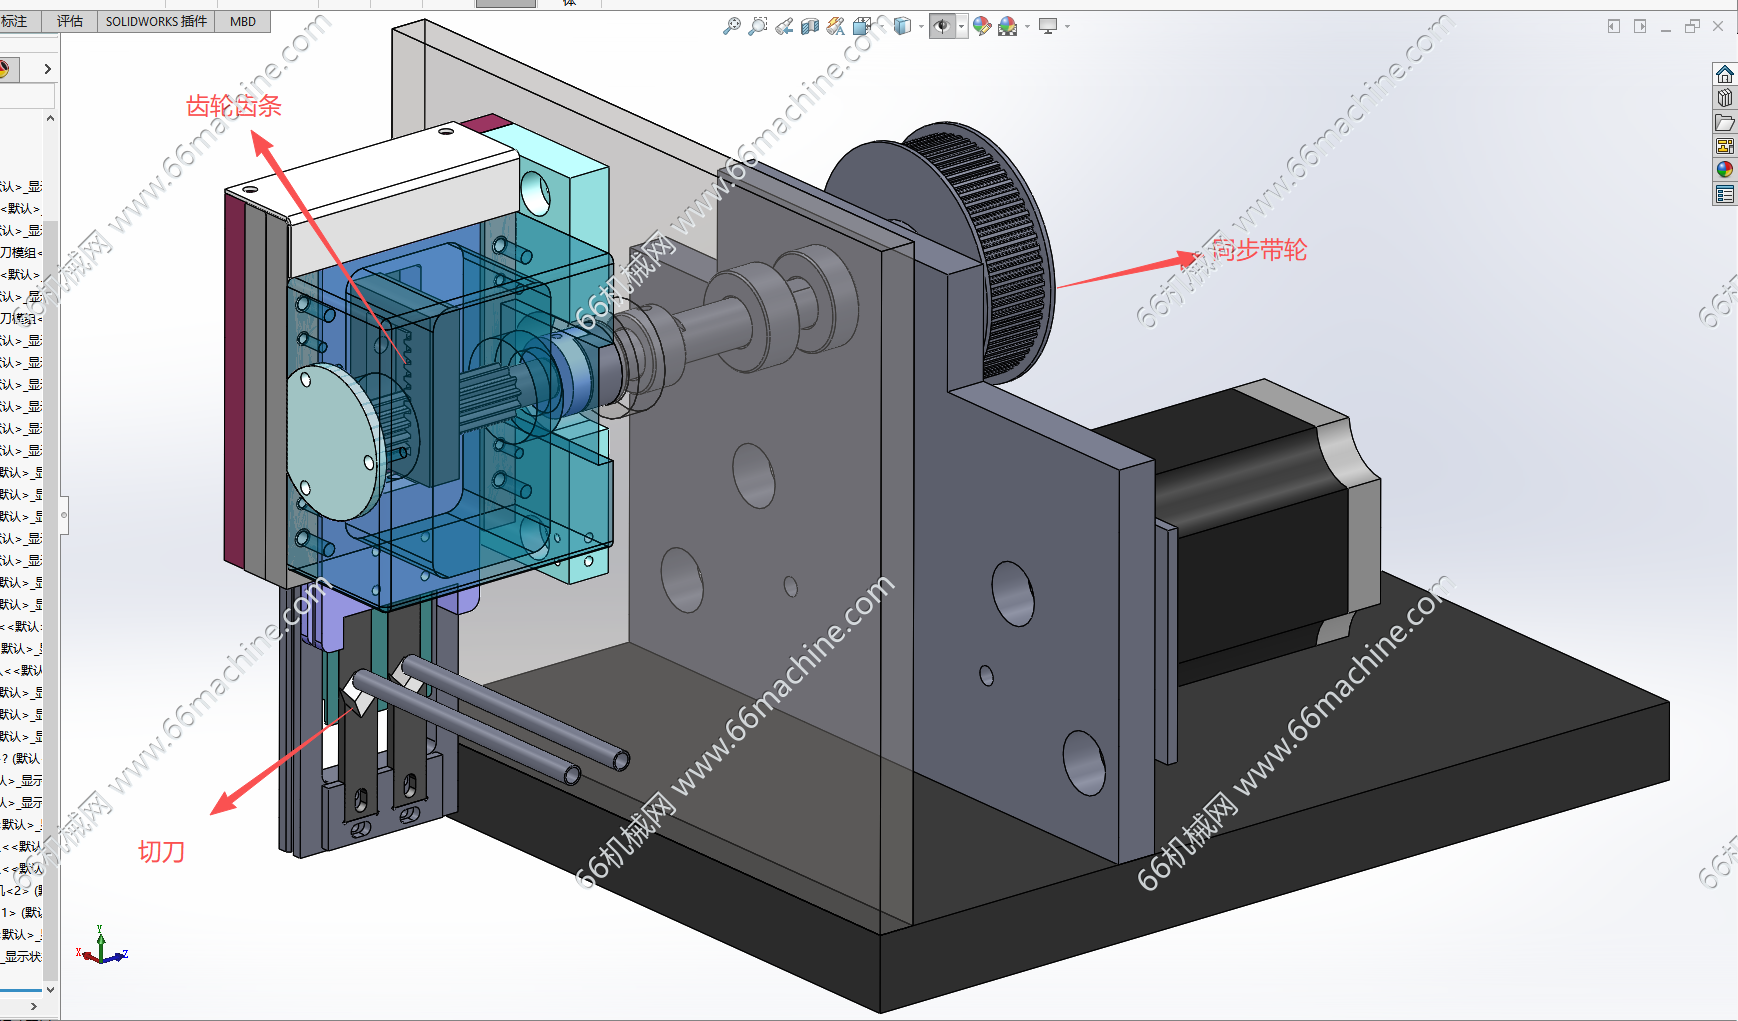Image resolution: width=1738 pixels, height=1021 pixels.
Task: Restore down the document window
Action: tap(1692, 26)
